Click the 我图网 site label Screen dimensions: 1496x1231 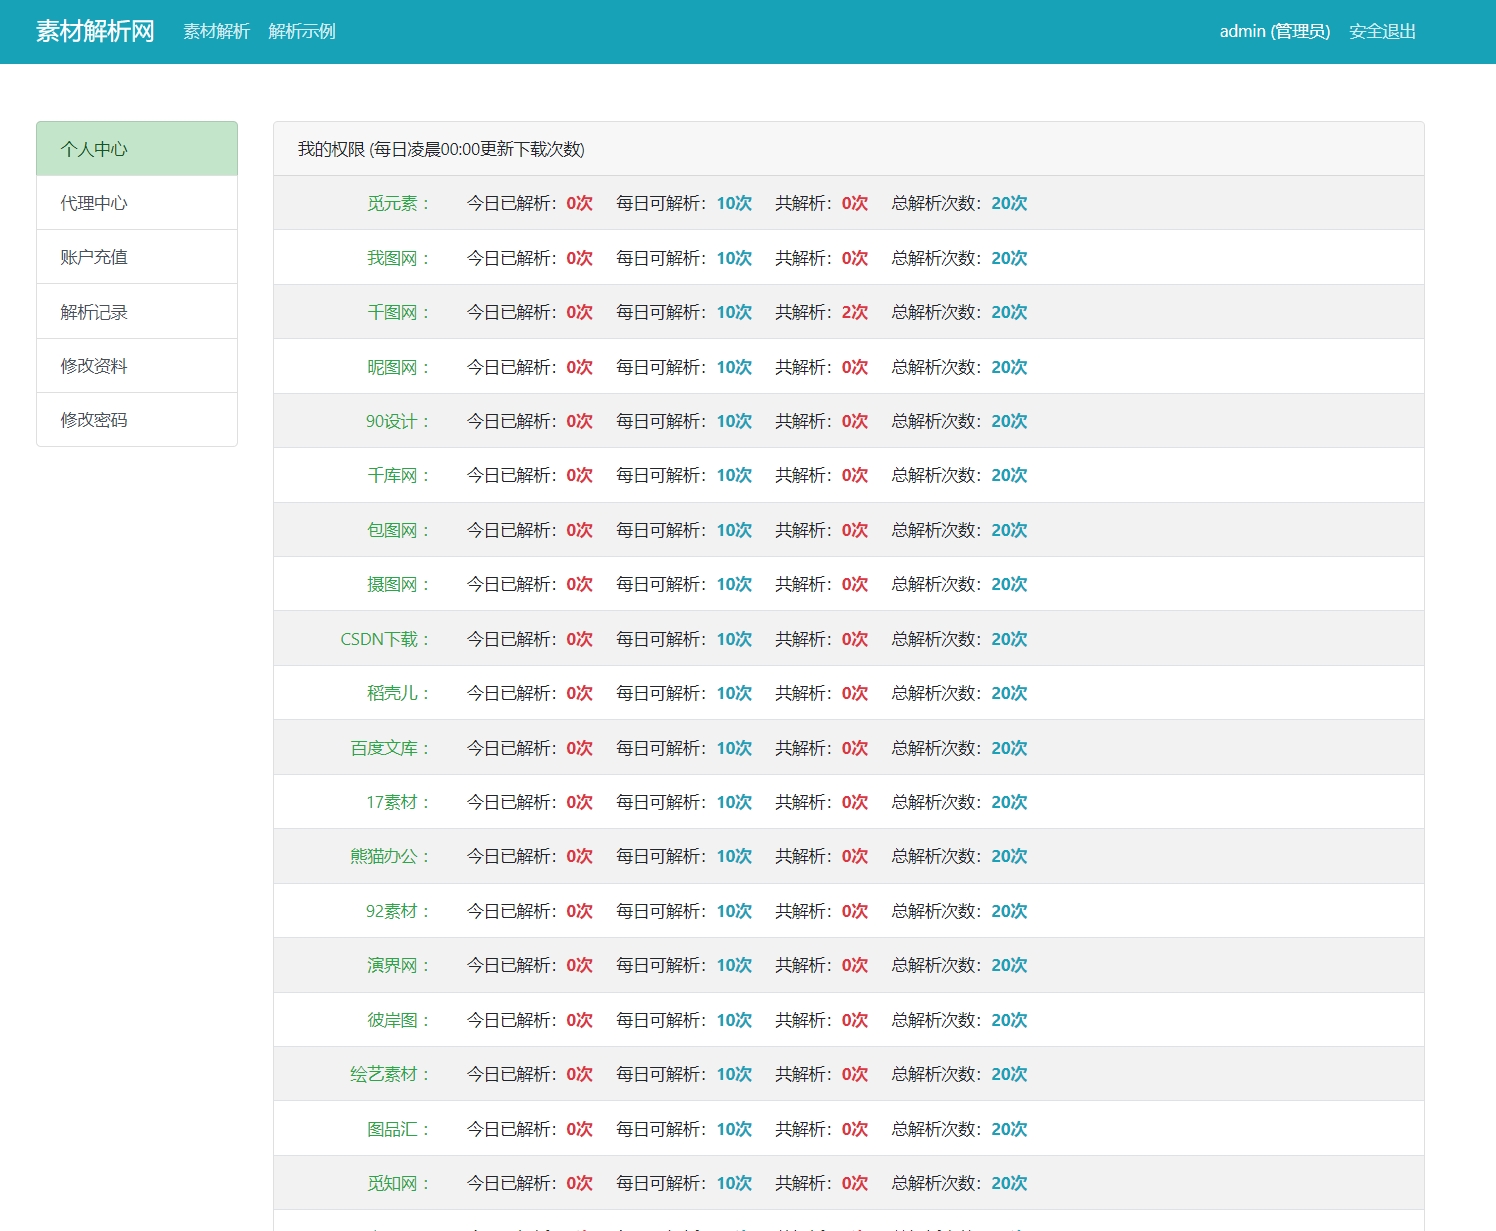(x=398, y=258)
